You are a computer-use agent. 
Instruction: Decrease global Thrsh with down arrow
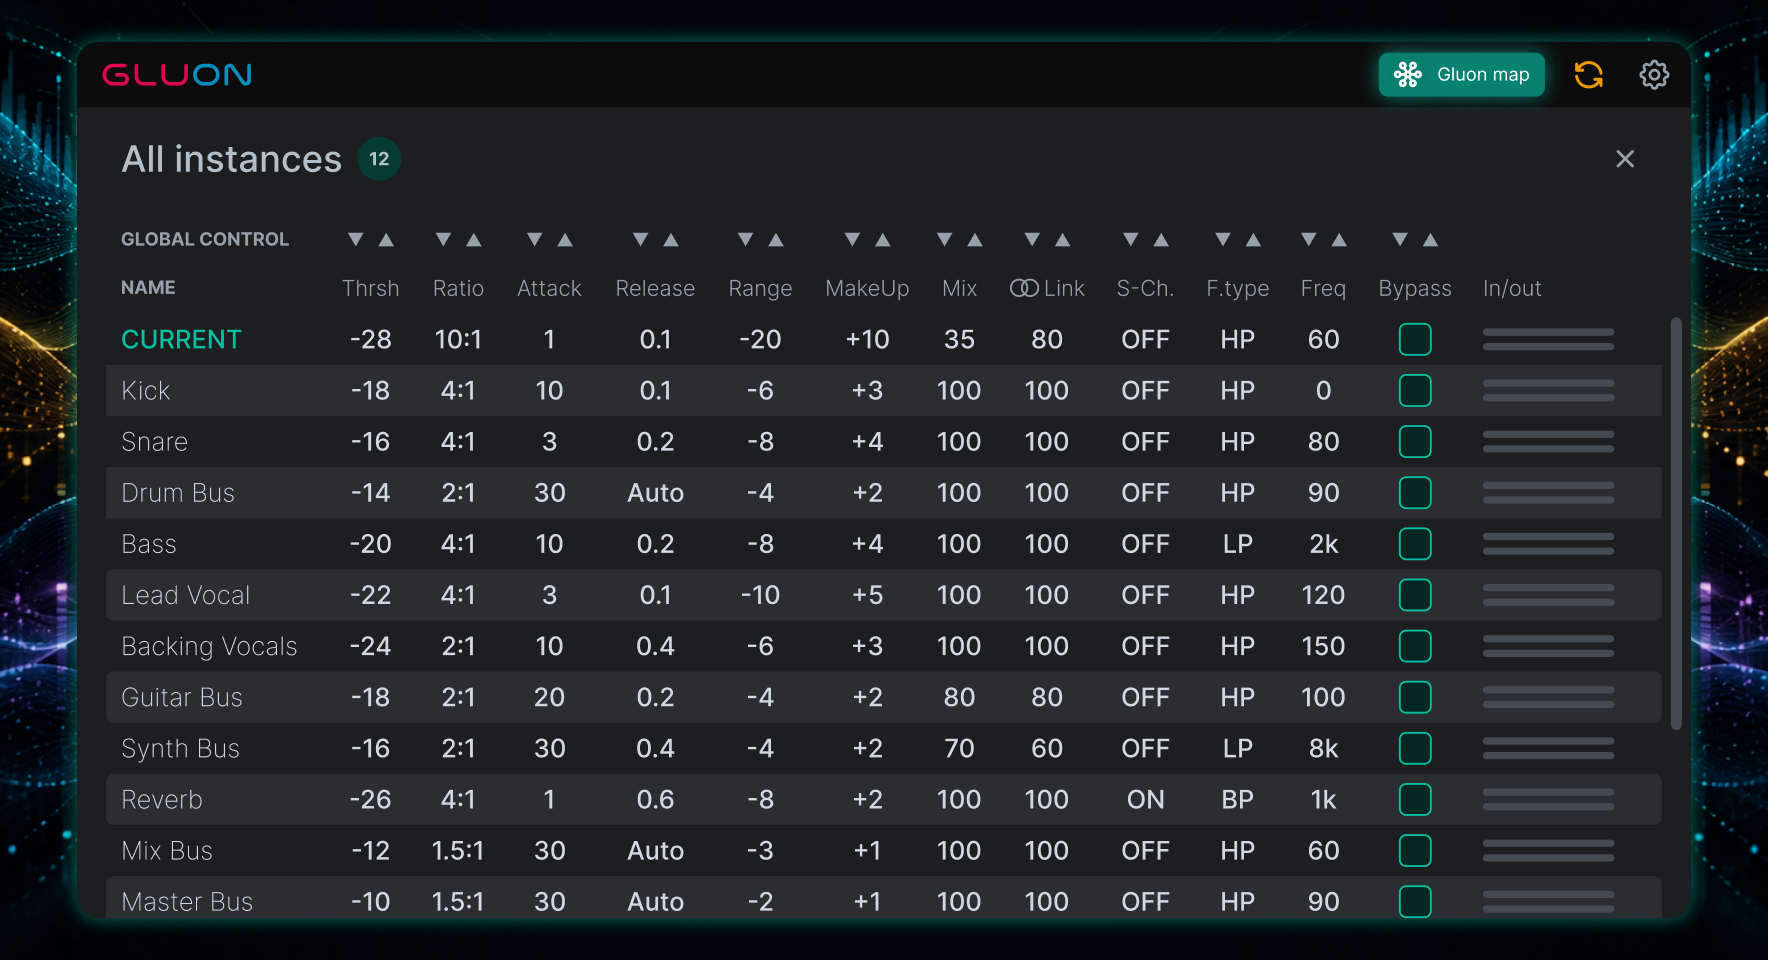pos(355,240)
